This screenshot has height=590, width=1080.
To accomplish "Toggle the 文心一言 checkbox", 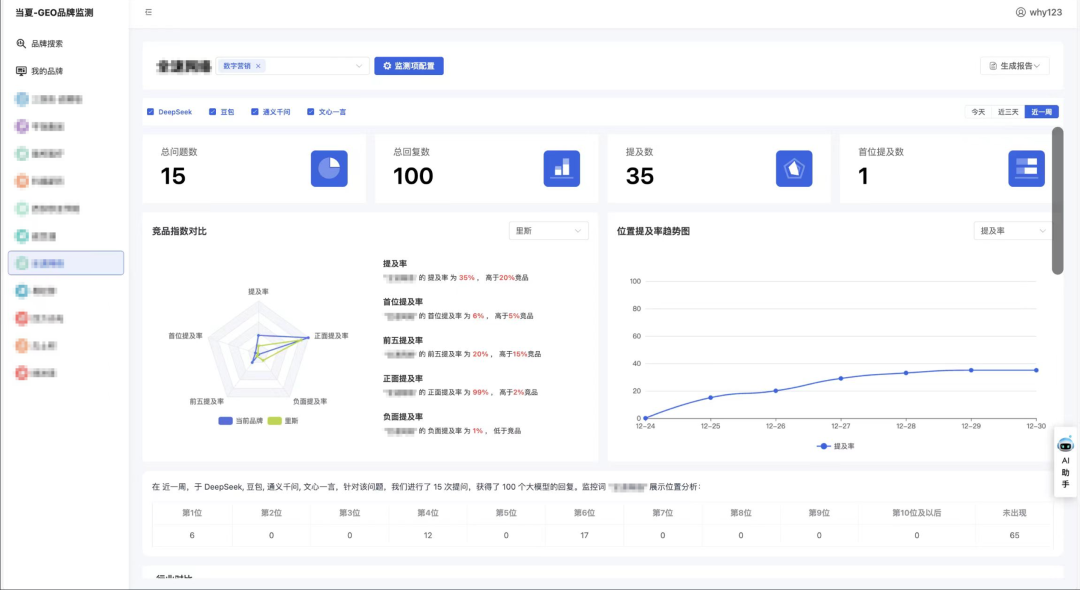I will 311,112.
